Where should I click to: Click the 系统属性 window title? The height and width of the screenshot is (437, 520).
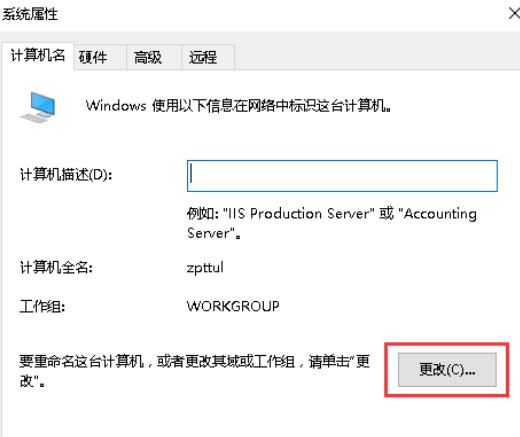[x=30, y=14]
